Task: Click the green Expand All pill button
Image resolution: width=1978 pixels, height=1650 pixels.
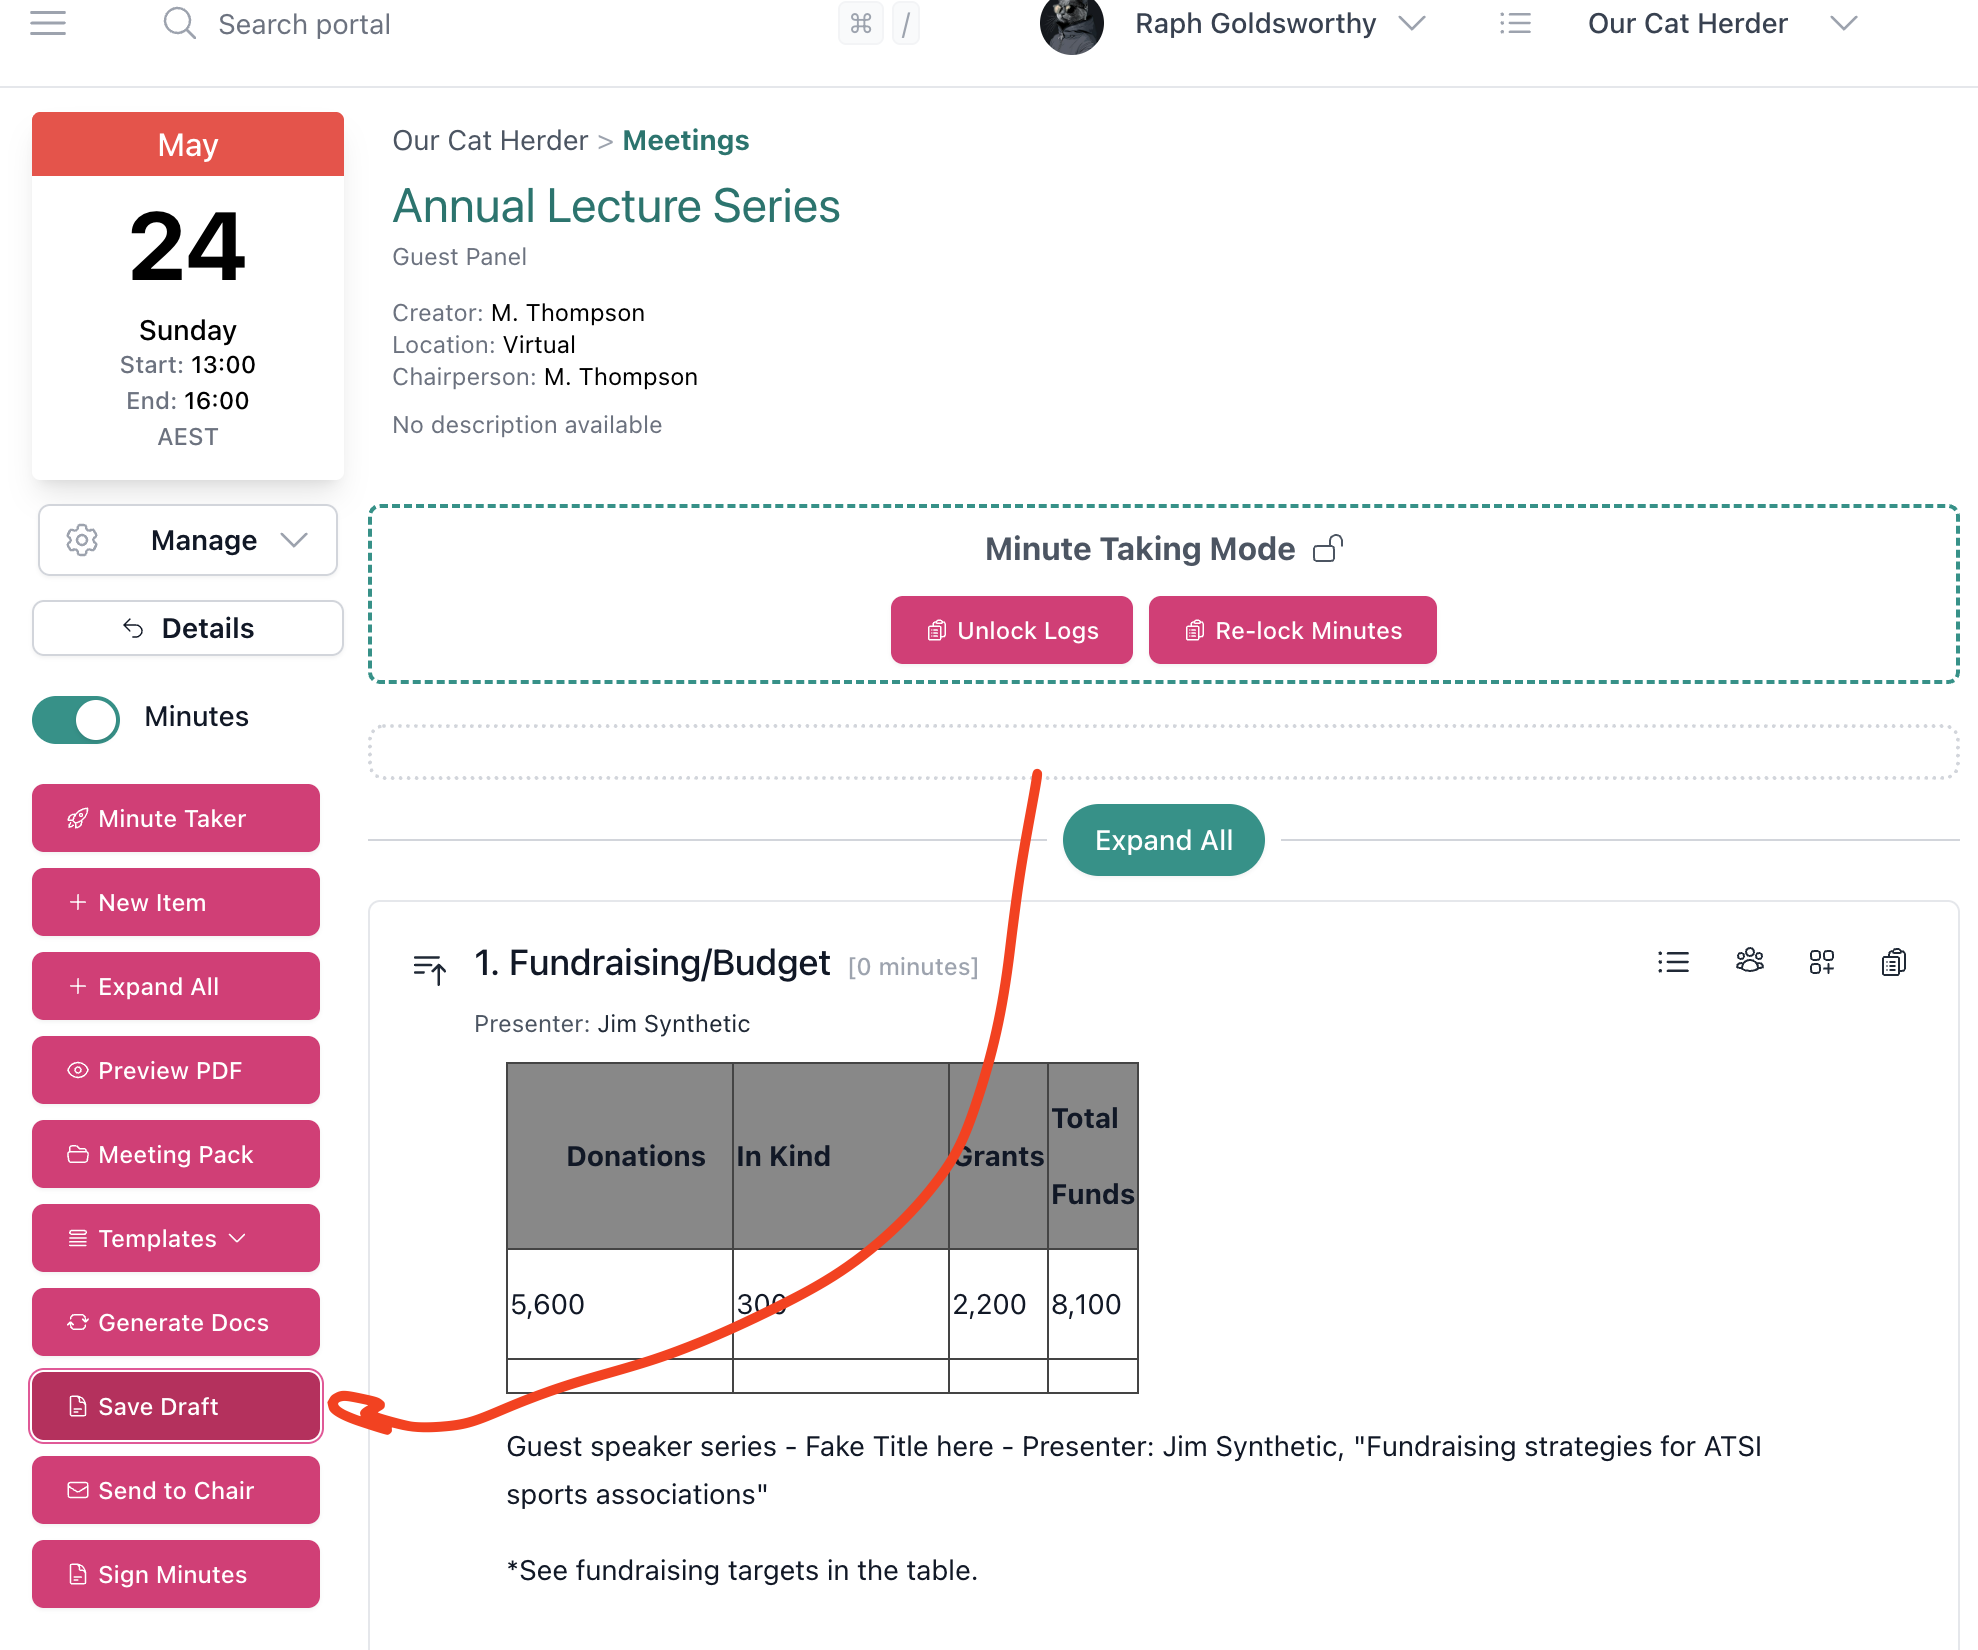Action: (1163, 840)
